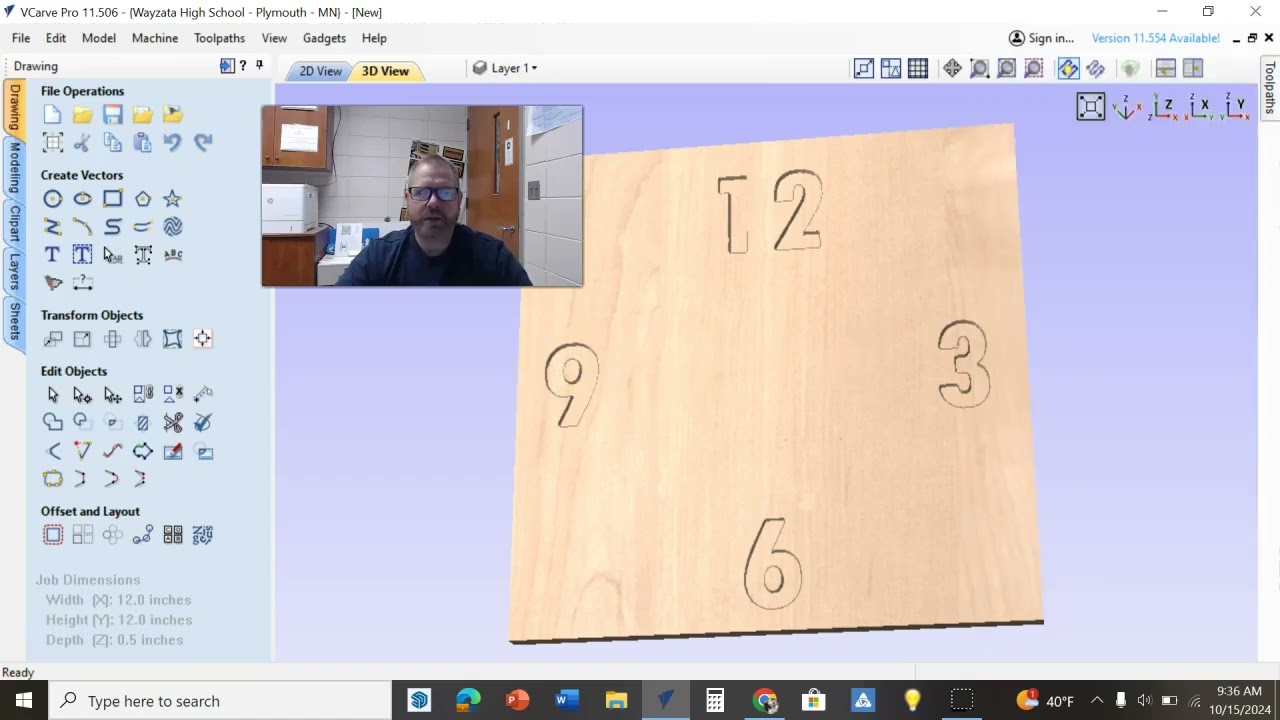Click the Windows Start button
Image resolution: width=1280 pixels, height=720 pixels.
24,700
